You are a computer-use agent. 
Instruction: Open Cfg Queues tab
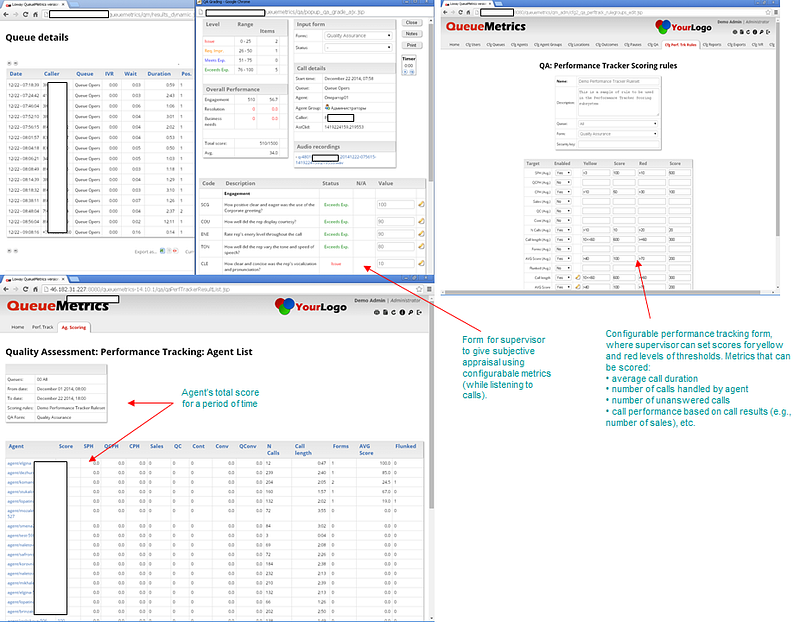pyautogui.click(x=495, y=45)
